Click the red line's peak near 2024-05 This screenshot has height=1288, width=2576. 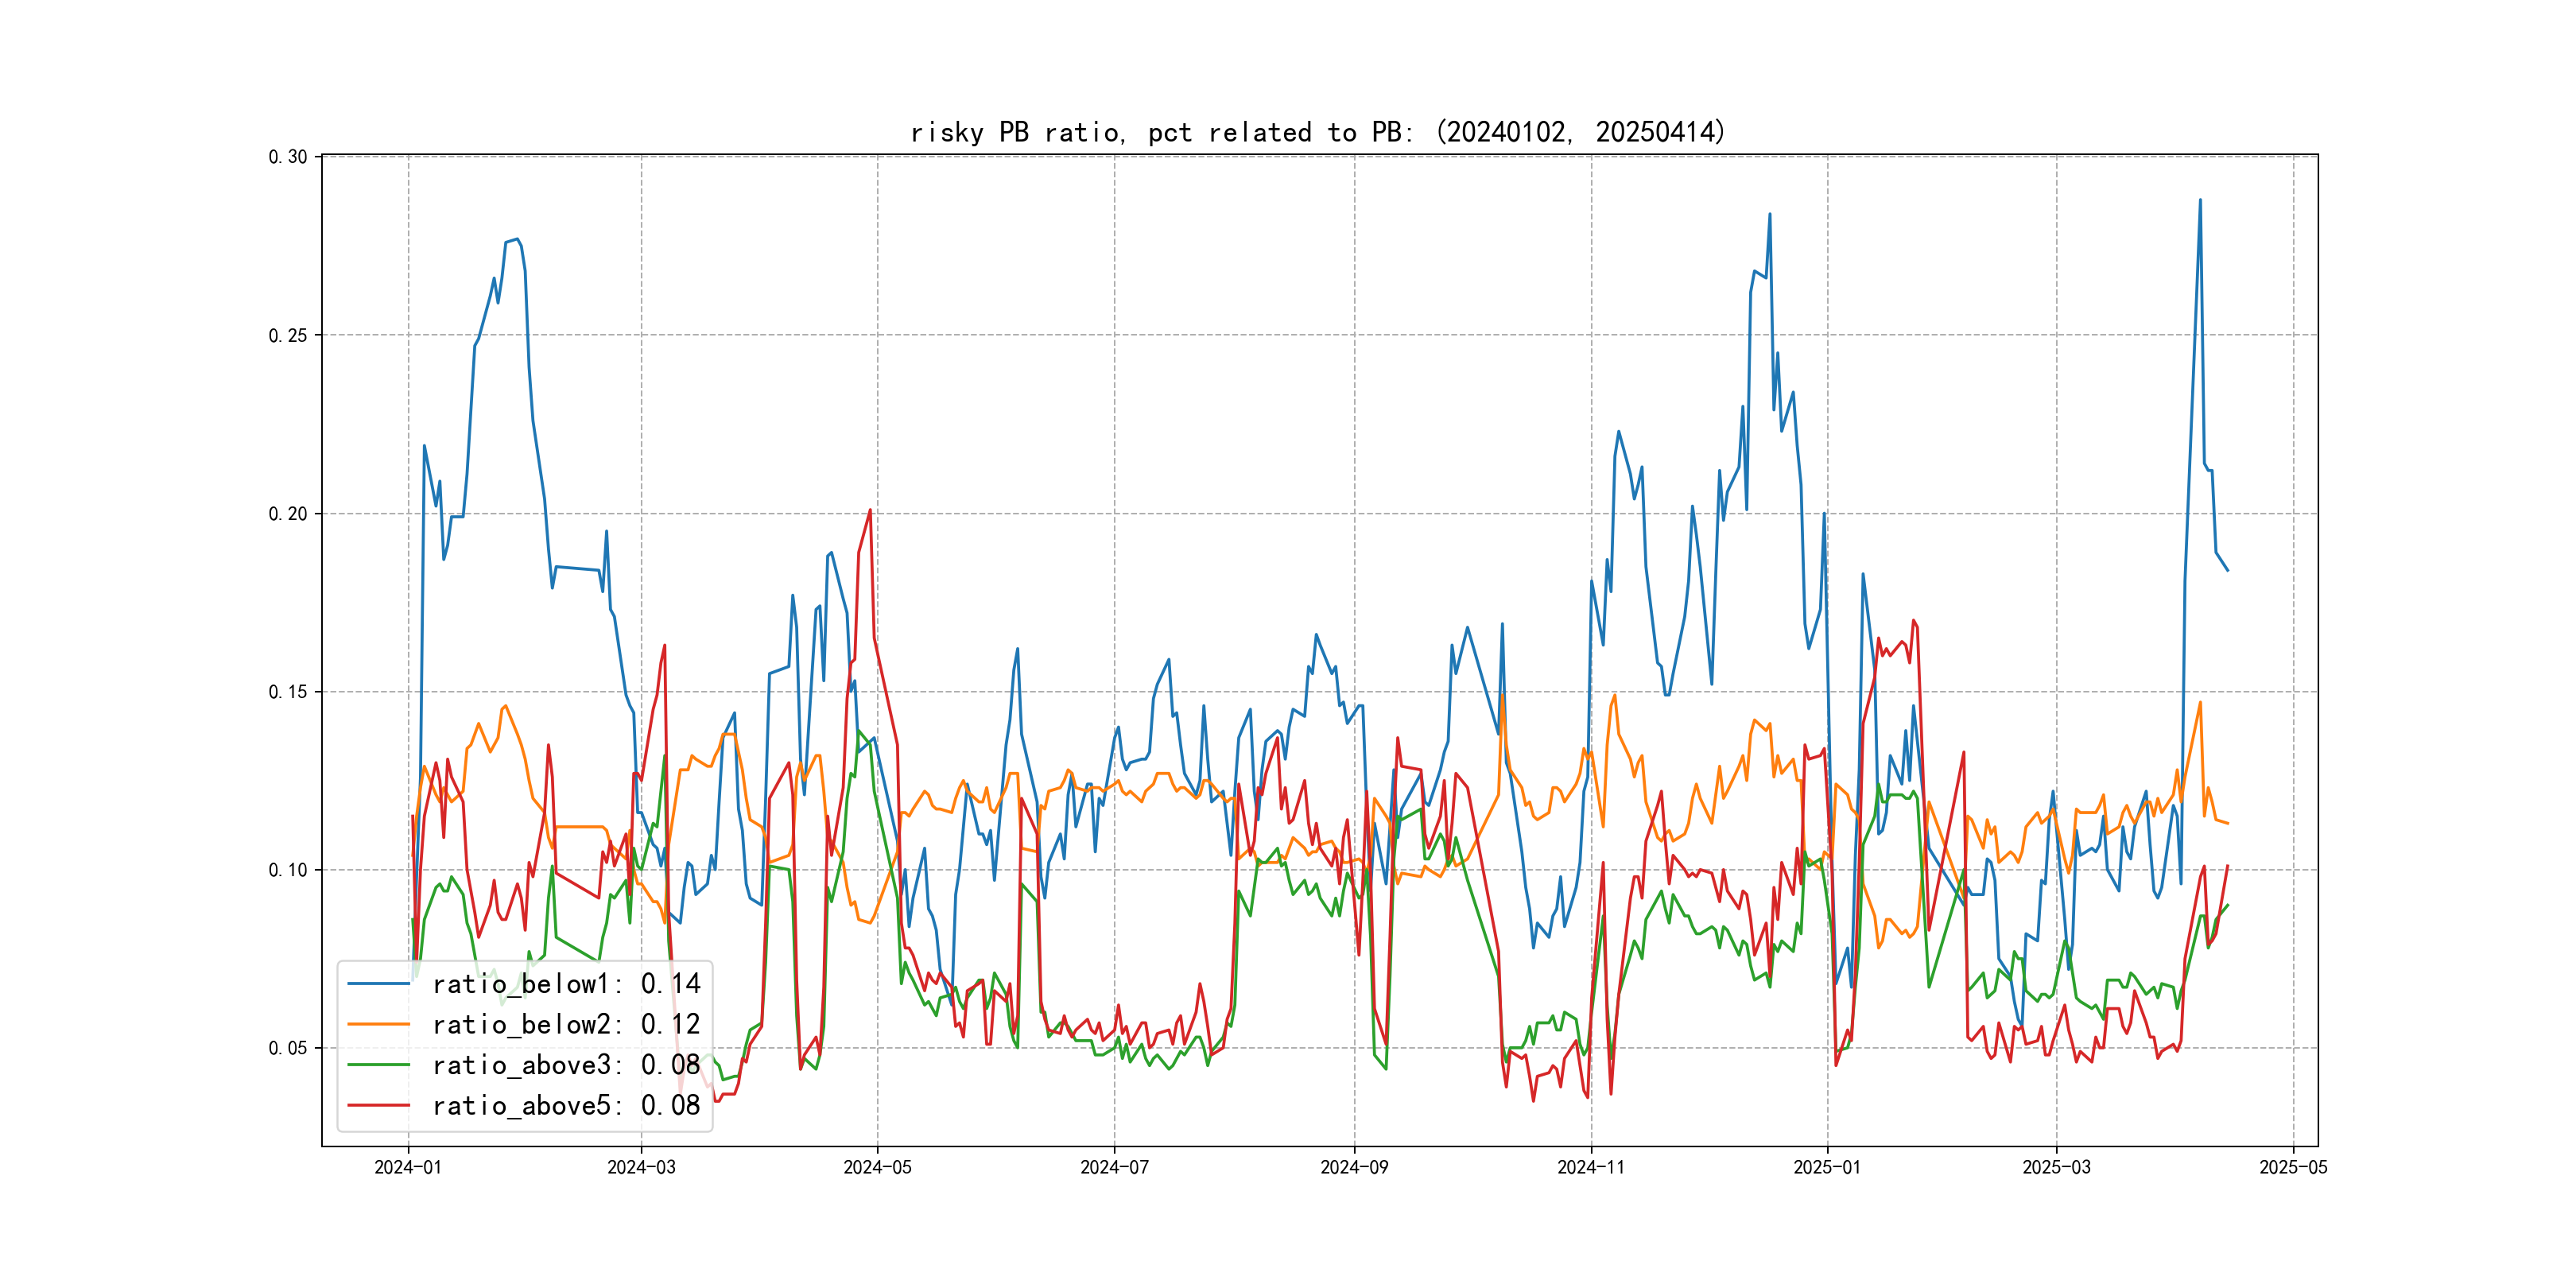click(870, 510)
